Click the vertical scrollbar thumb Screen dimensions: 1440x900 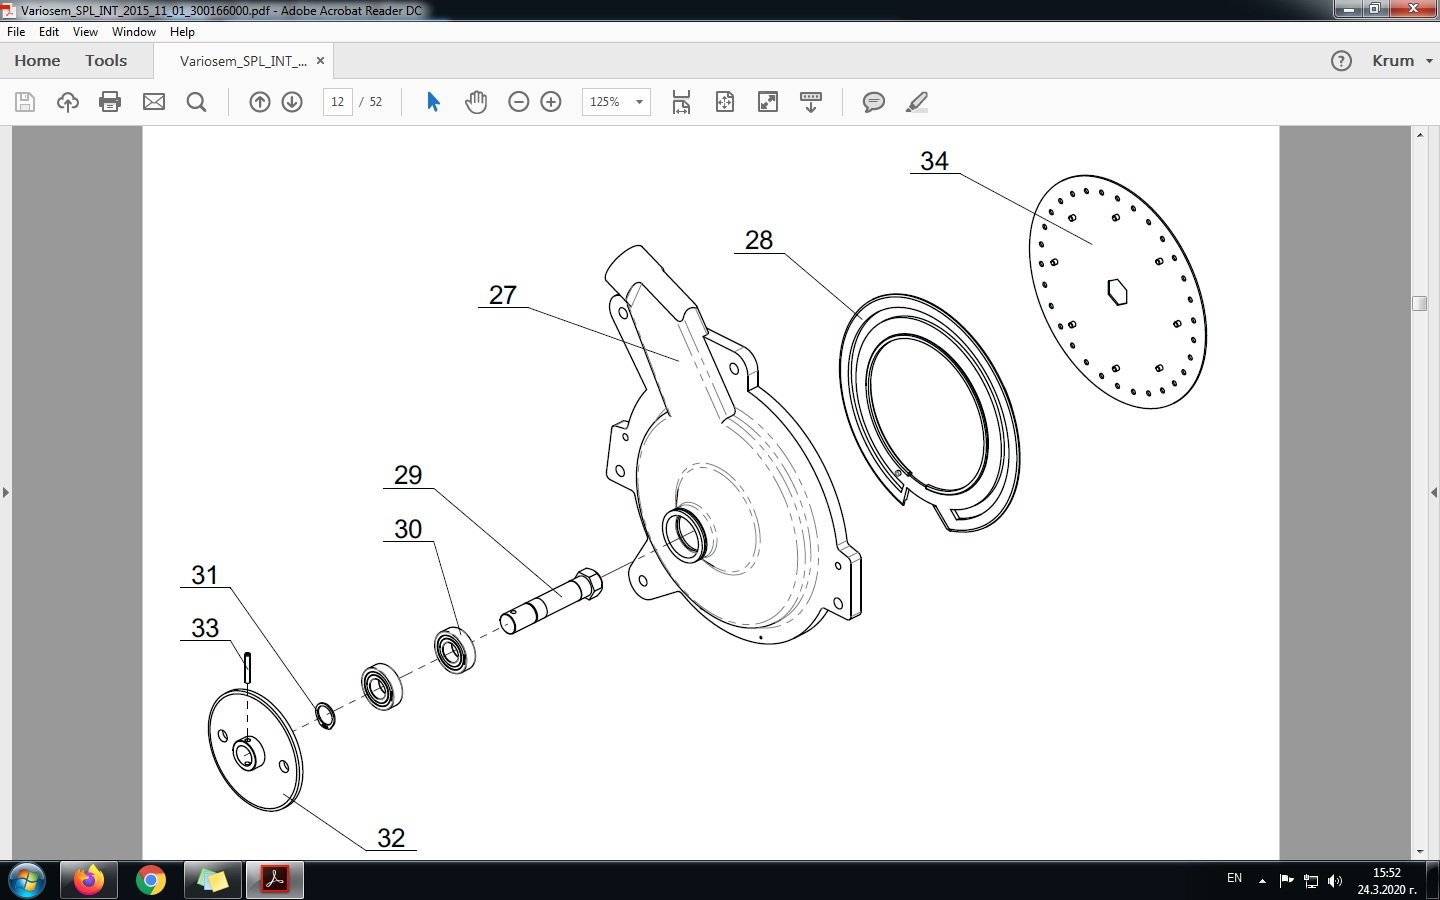(1419, 303)
